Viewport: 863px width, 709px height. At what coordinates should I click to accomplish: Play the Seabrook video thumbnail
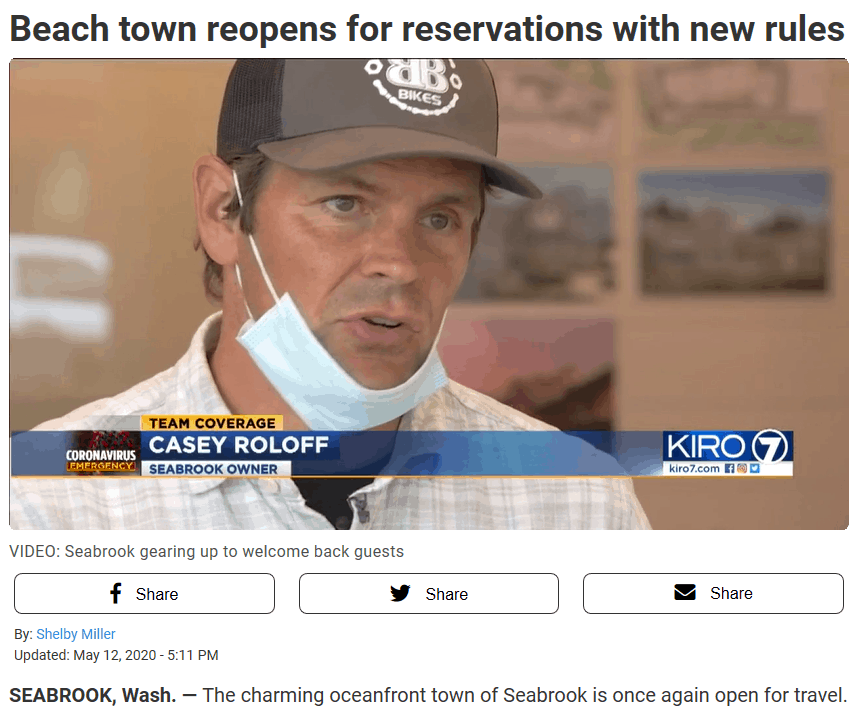(x=429, y=294)
